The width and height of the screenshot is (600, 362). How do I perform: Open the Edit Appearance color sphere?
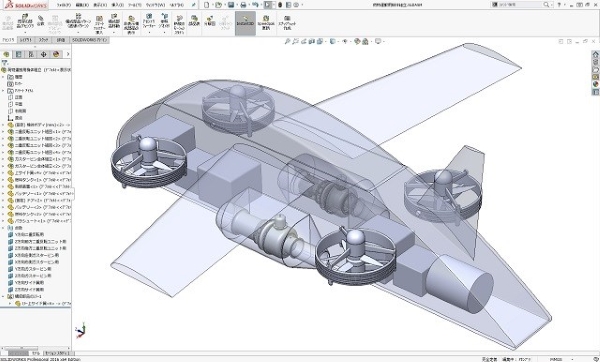357,41
